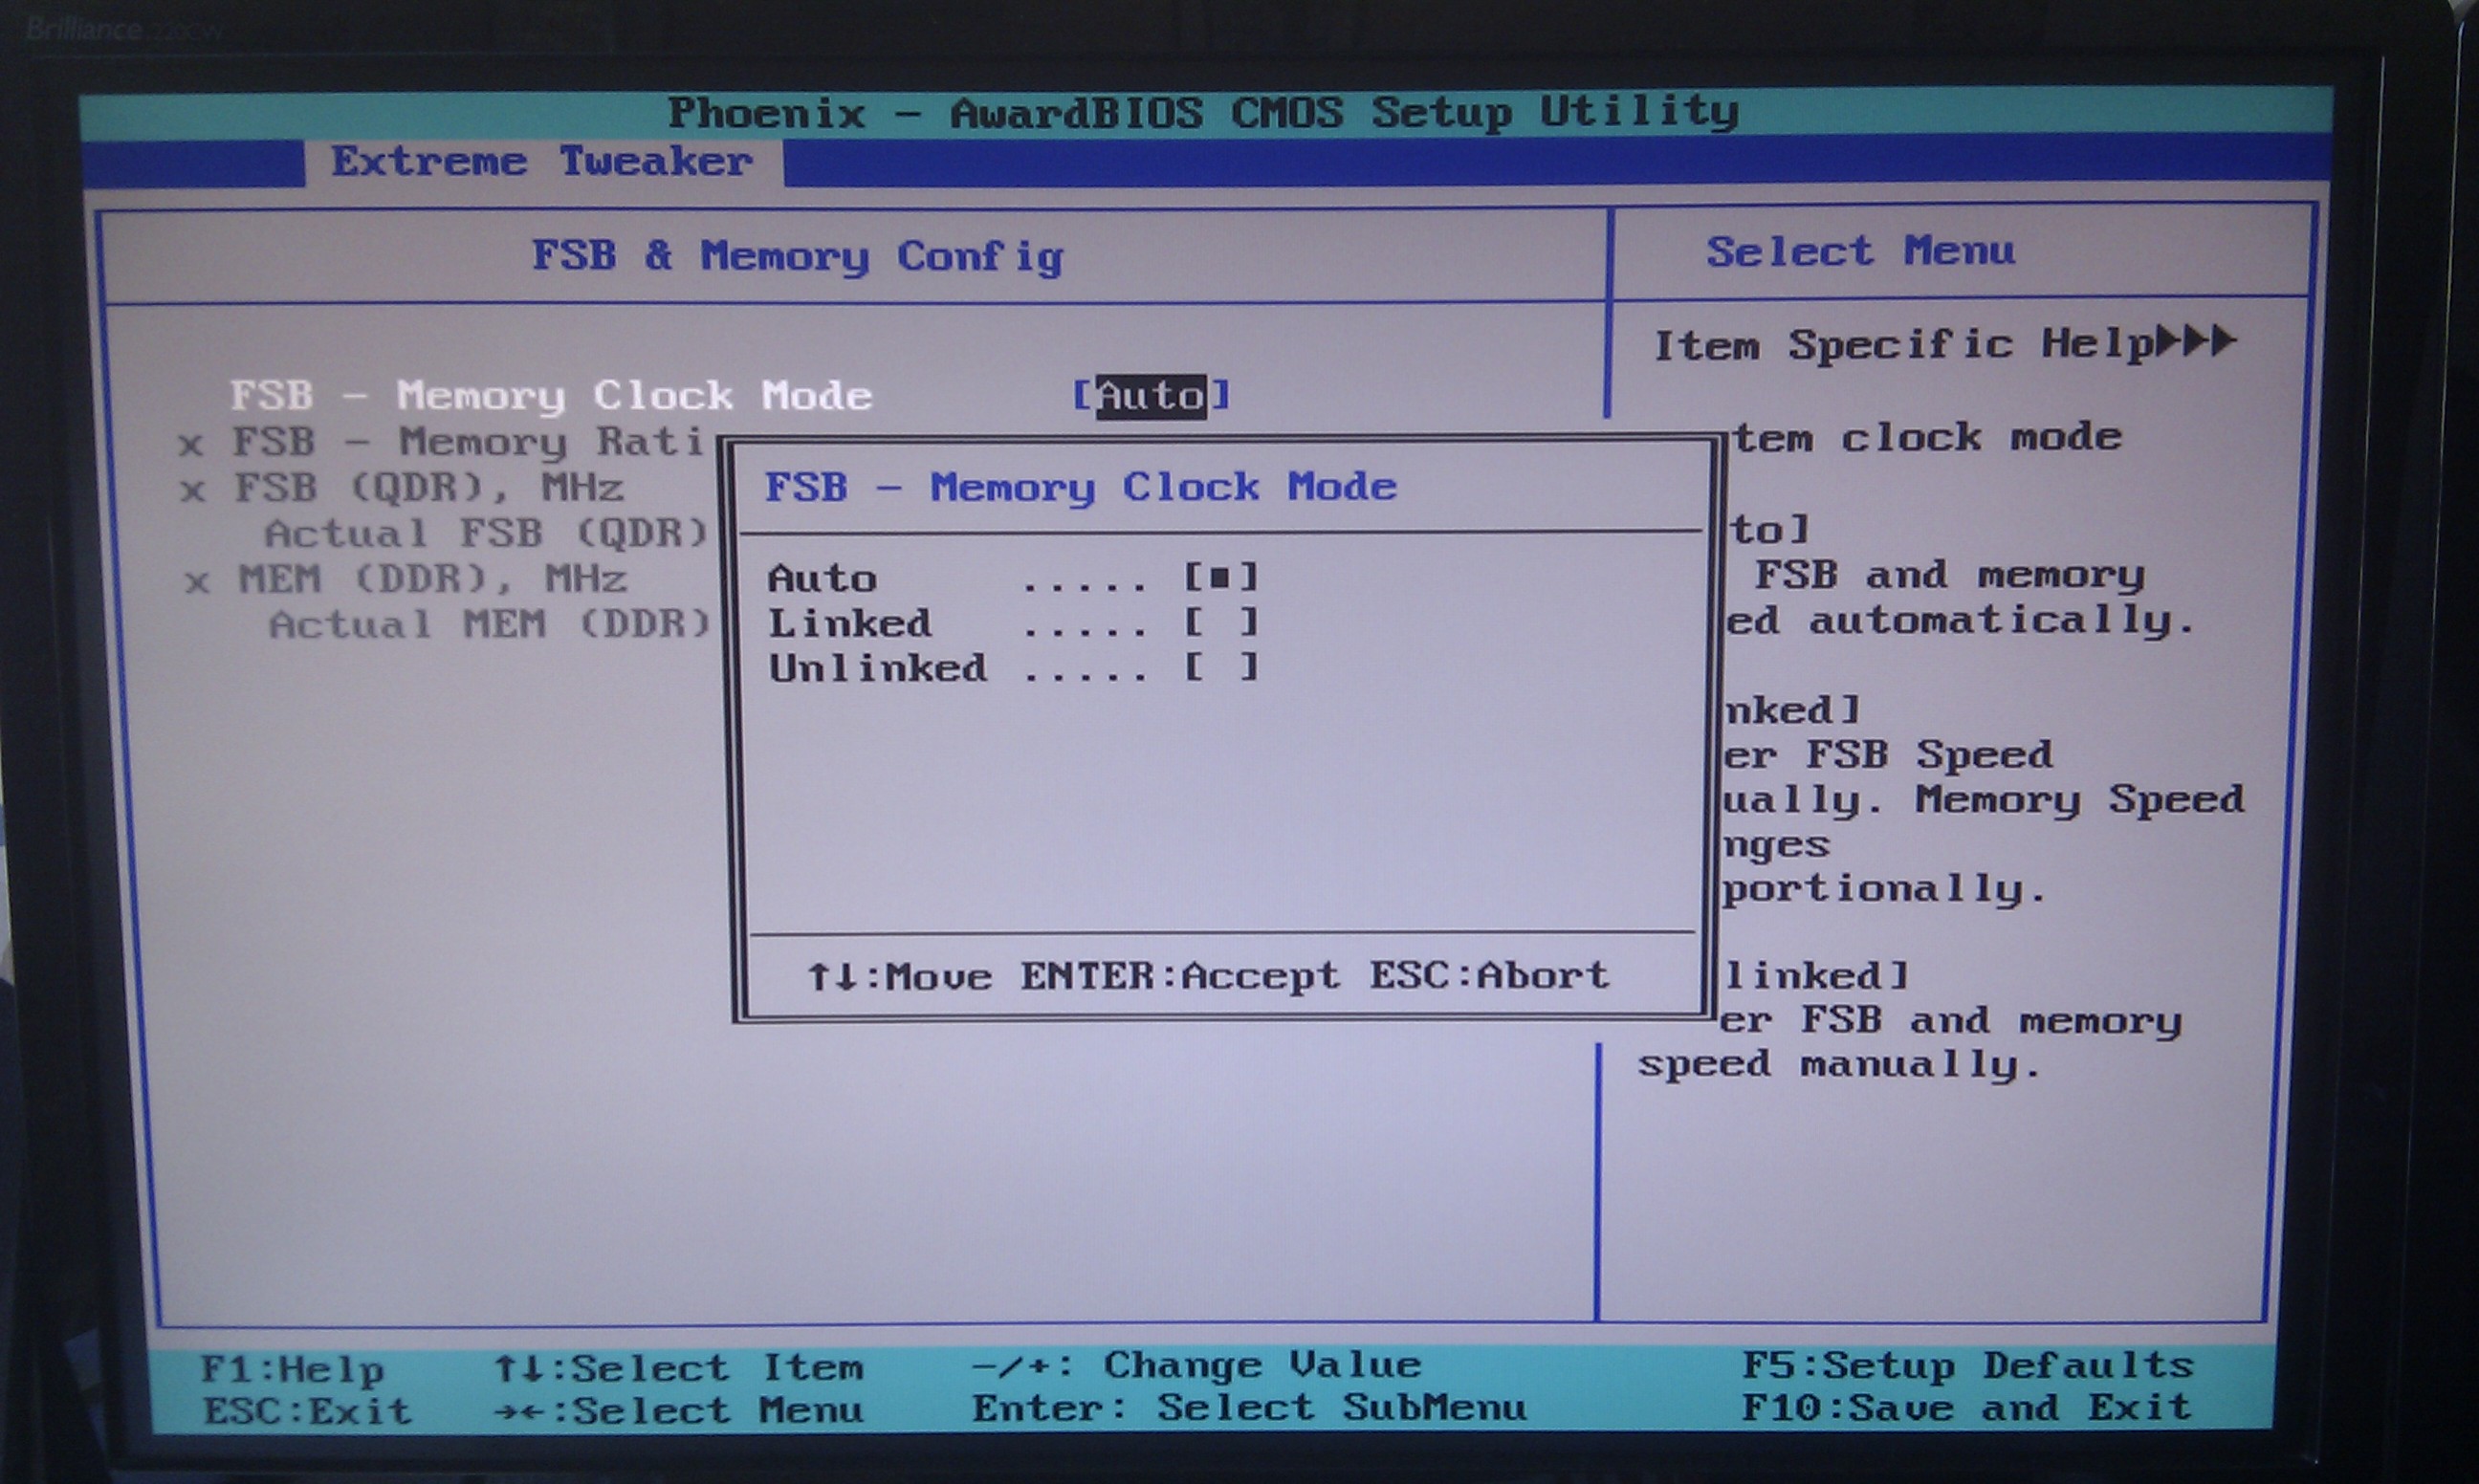Select the Linked radio option

click(1220, 623)
